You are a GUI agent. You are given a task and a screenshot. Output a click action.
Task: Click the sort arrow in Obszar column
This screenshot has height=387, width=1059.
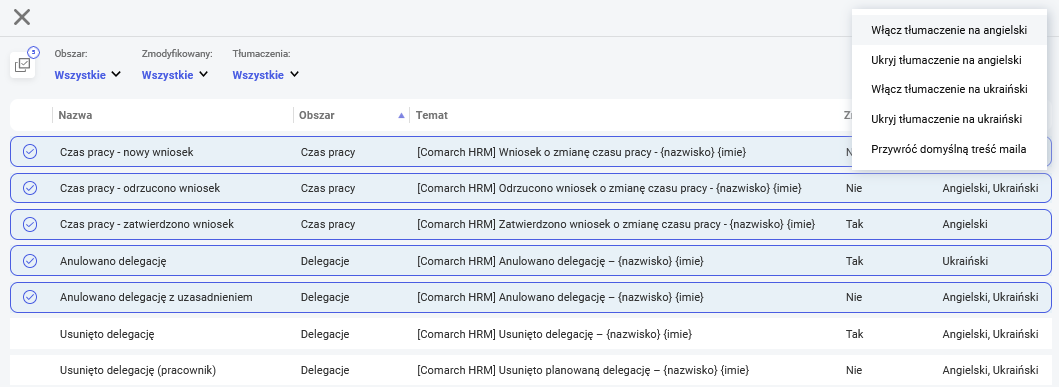pos(402,115)
